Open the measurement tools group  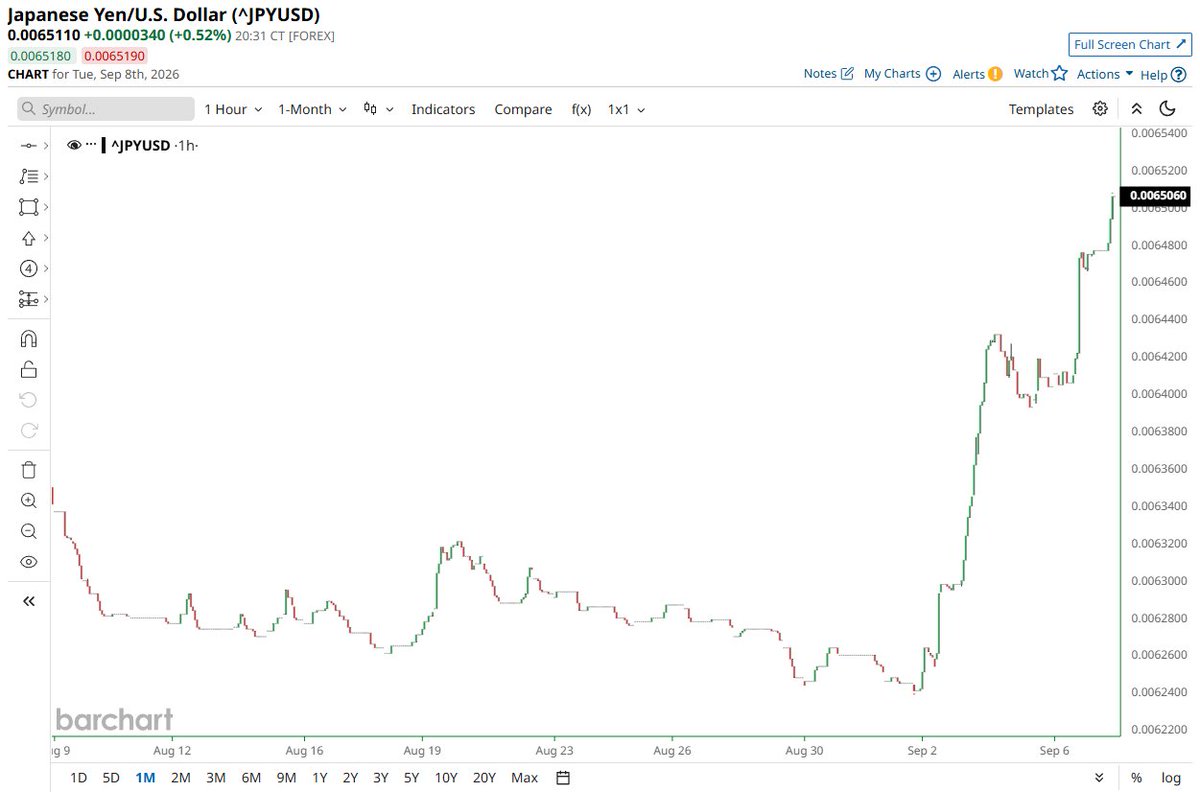tap(28, 299)
